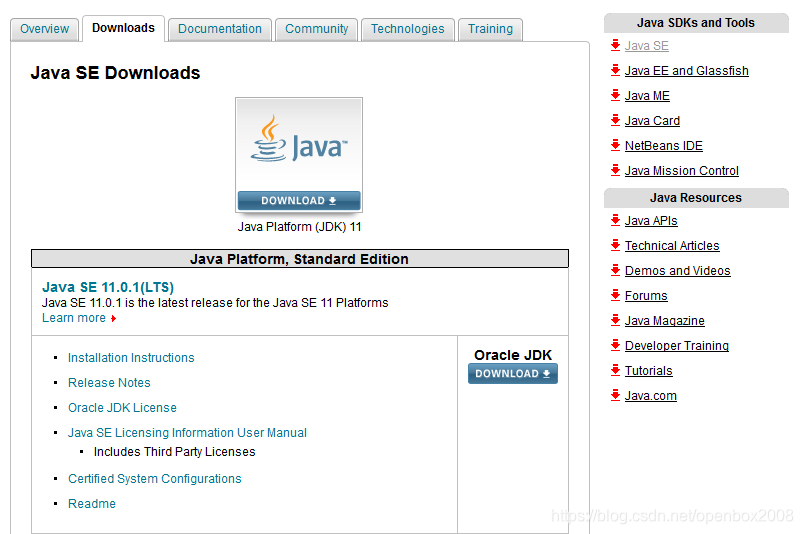
Task: Go to the Technologies tab
Action: click(x=408, y=29)
